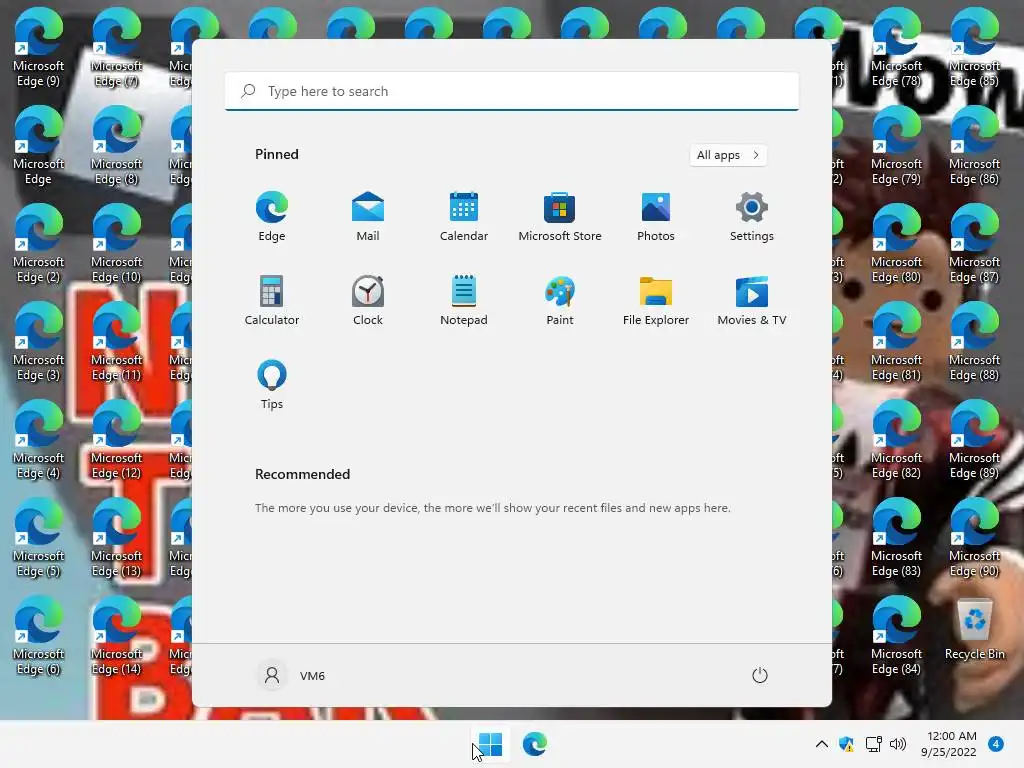Image resolution: width=1024 pixels, height=768 pixels.
Task: Select Microsoft Edge (90) desktop shortcut
Action: (974, 538)
